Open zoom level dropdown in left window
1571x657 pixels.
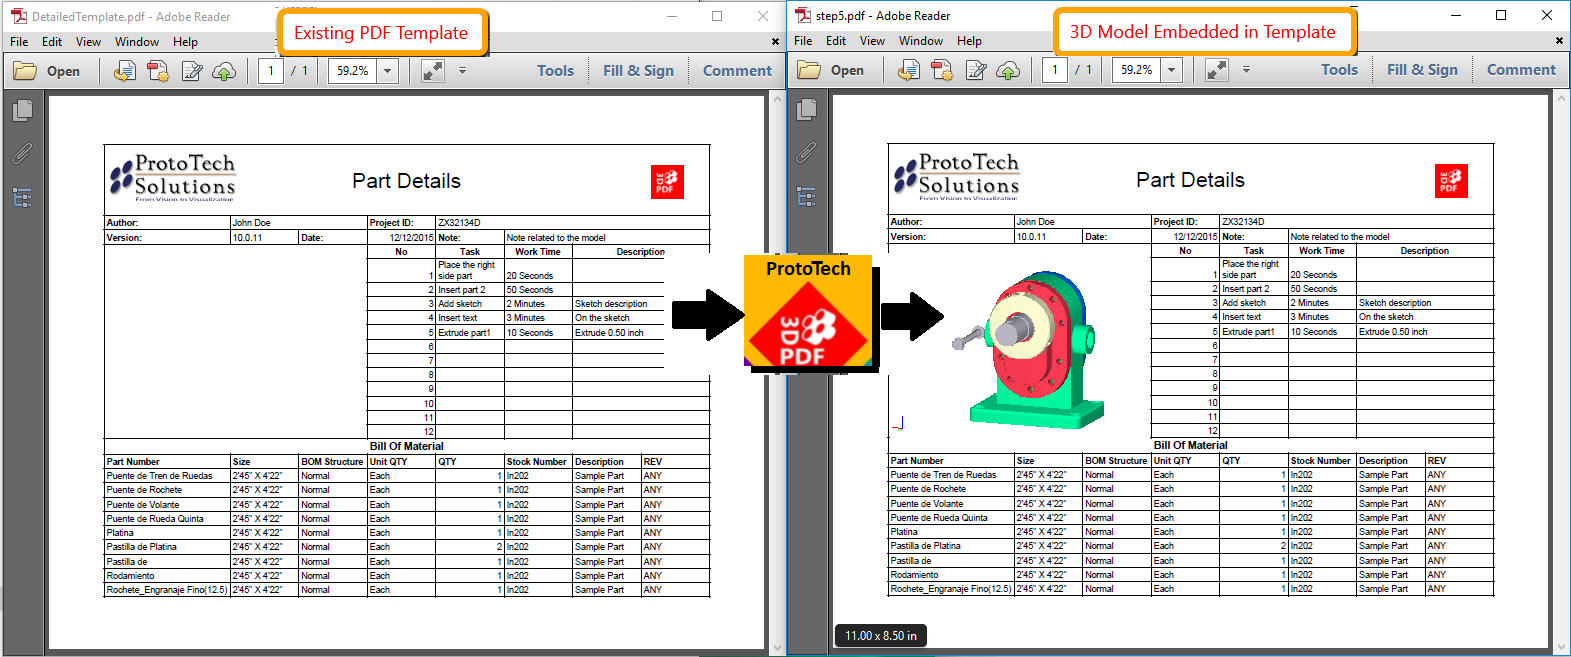(388, 71)
